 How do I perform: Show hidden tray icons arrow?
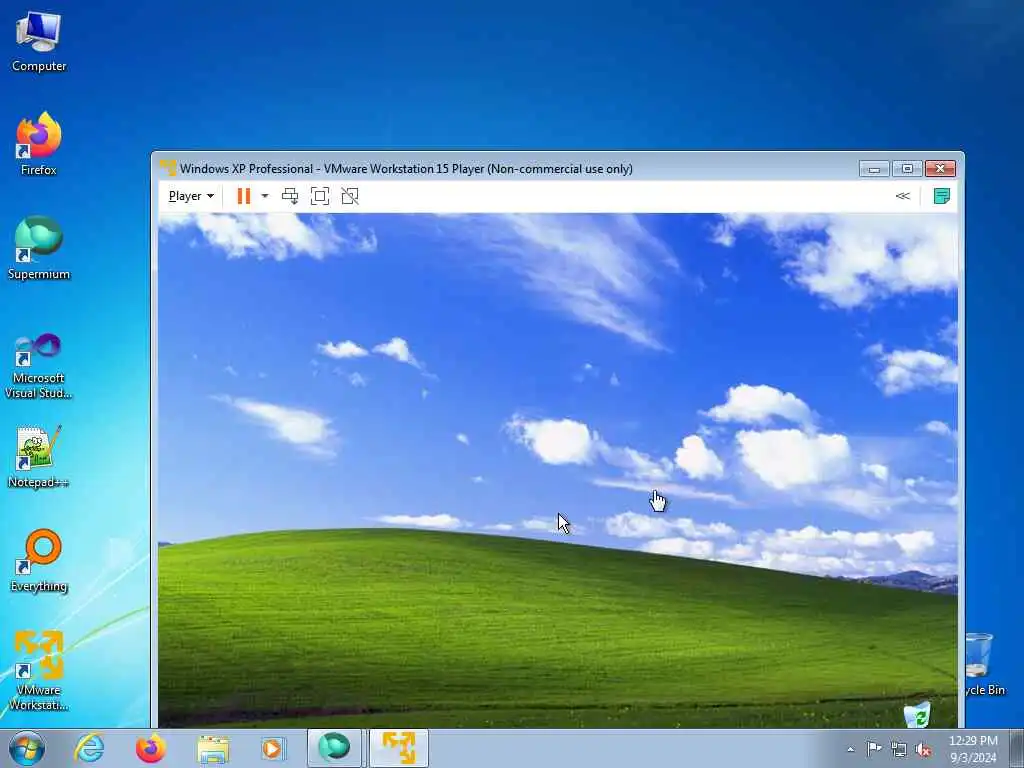[850, 749]
